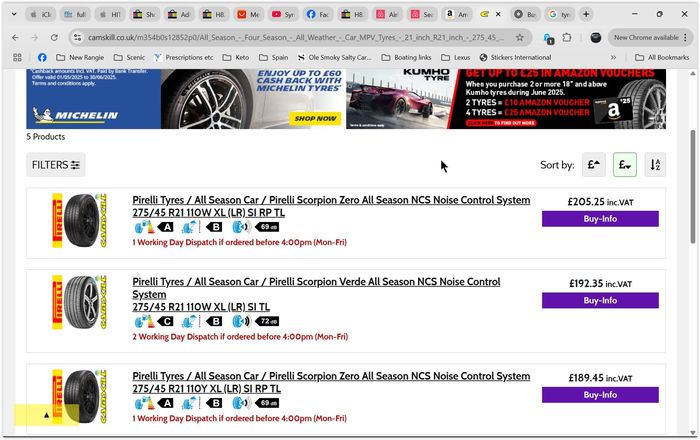View site information icon in address bar
The width and height of the screenshot is (700, 440).
(77, 37)
